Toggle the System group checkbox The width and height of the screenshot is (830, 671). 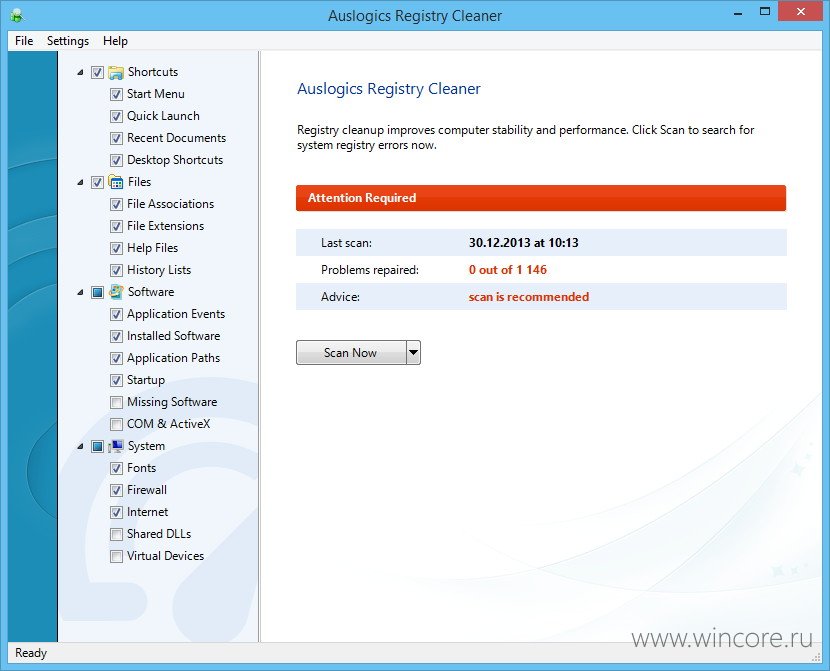point(97,447)
